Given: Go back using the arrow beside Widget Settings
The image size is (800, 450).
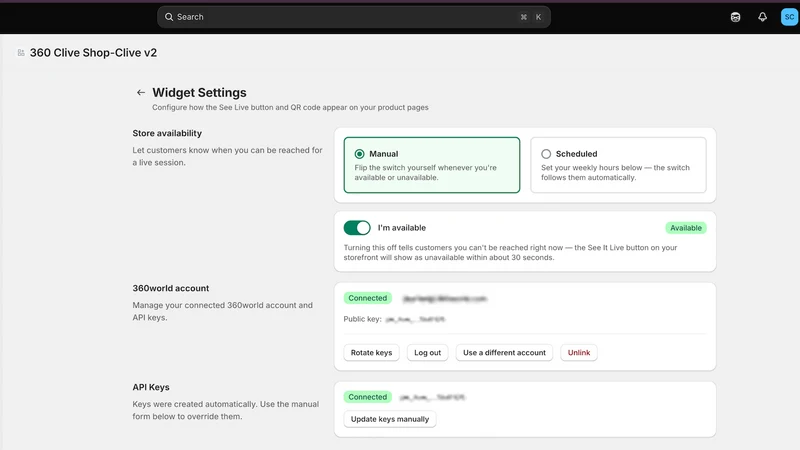Looking at the screenshot, I should pos(141,92).
